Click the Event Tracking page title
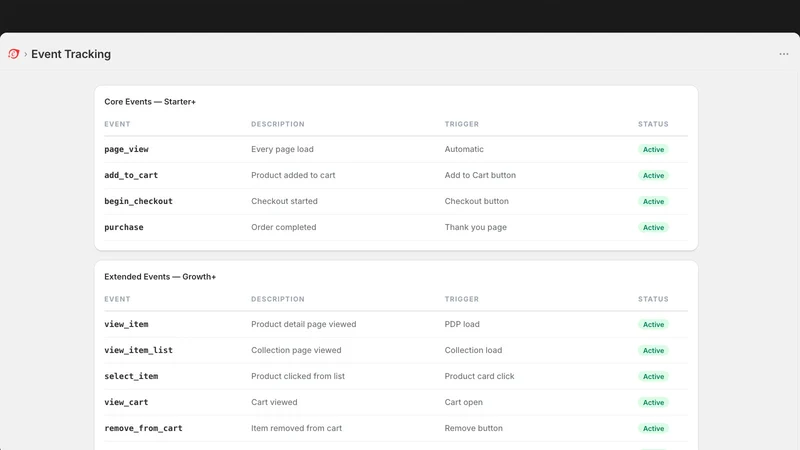 pyautogui.click(x=71, y=54)
